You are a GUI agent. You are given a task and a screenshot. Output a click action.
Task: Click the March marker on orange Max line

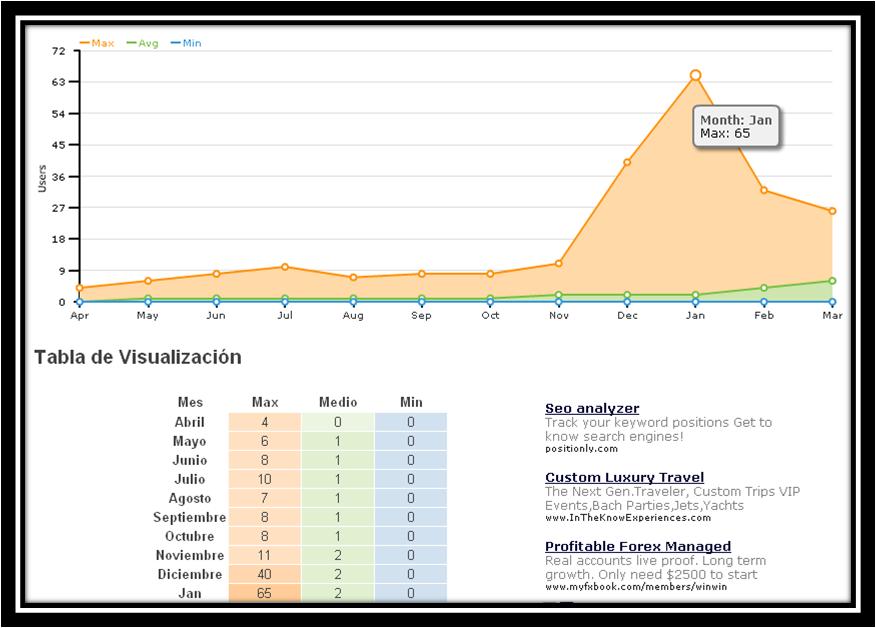pos(832,211)
